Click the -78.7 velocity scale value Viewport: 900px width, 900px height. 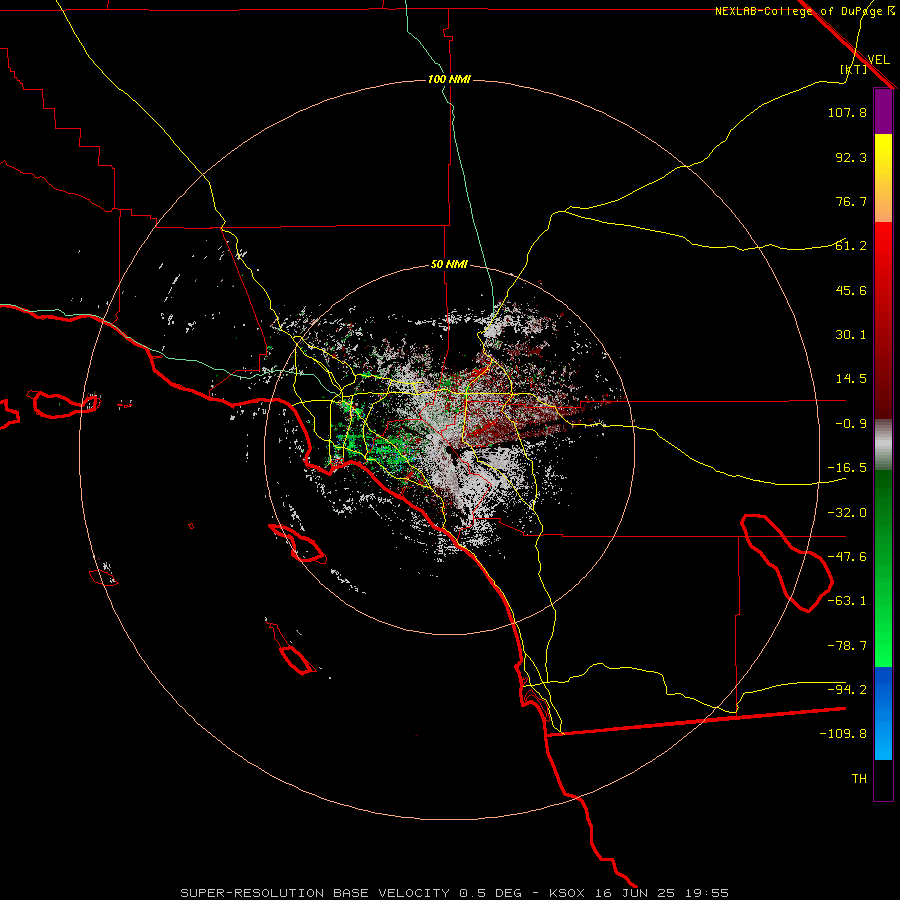pyautogui.click(x=847, y=646)
